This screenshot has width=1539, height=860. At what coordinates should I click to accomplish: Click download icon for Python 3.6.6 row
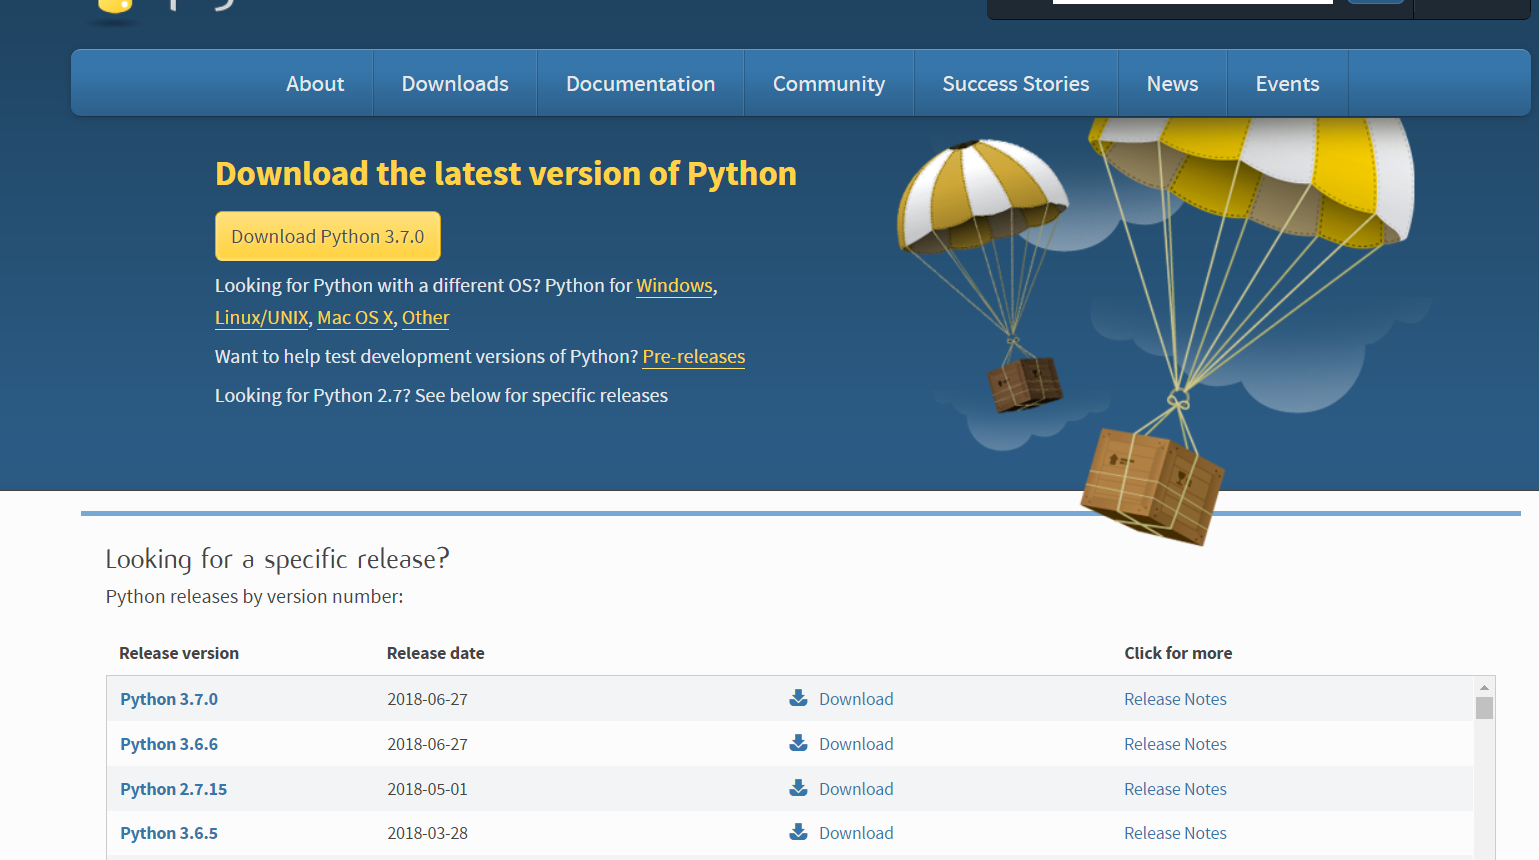[x=798, y=743]
